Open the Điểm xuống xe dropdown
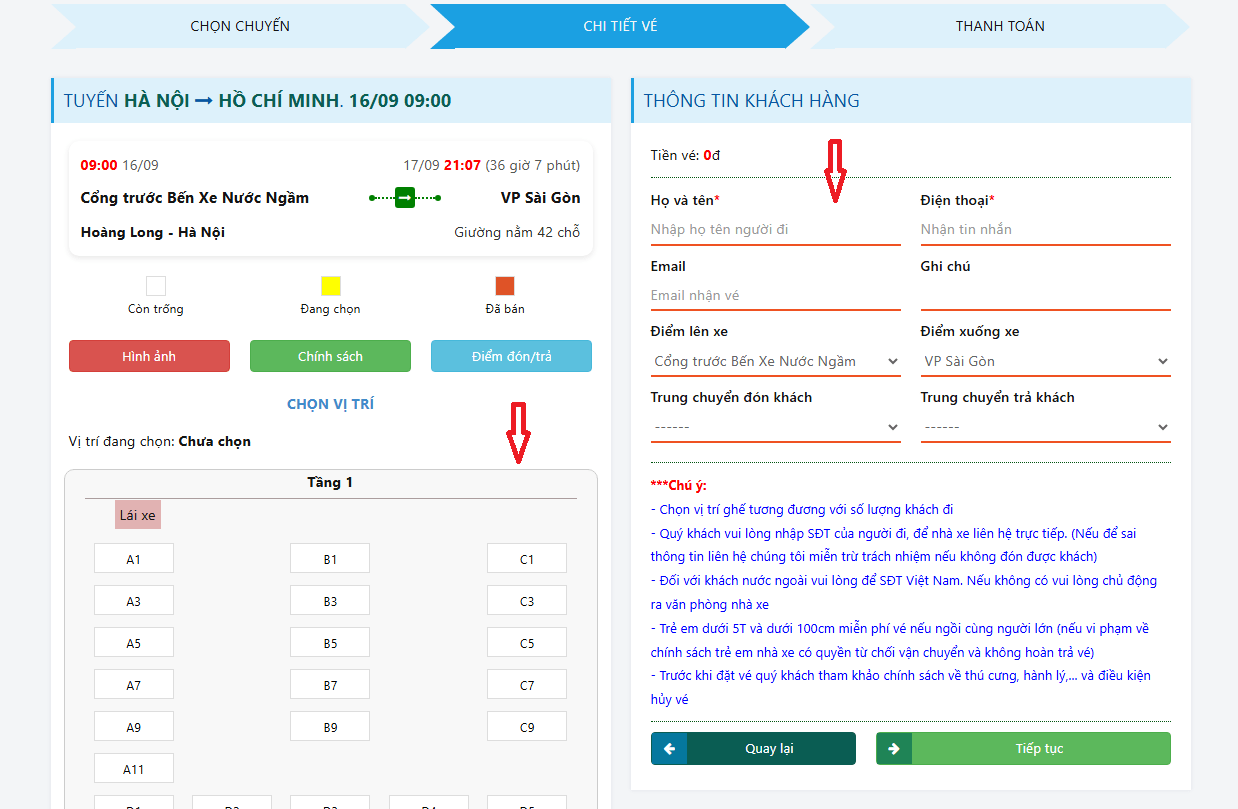The image size is (1238, 809). coord(1045,361)
